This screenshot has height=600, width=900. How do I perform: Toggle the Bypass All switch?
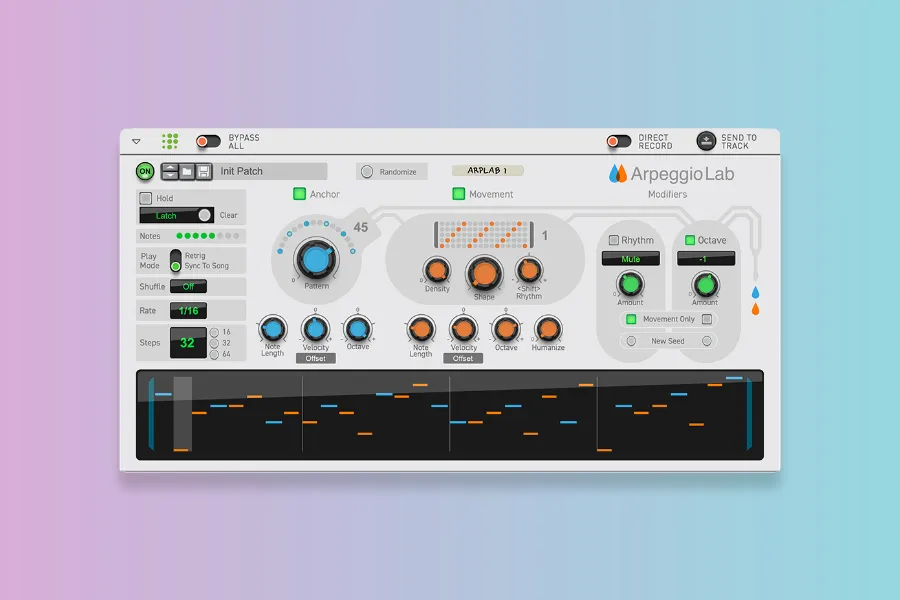coord(208,141)
